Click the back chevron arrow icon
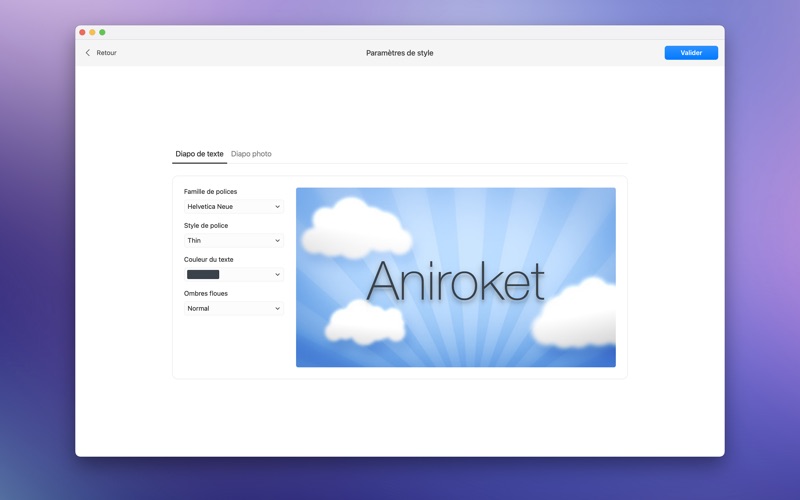 click(x=88, y=53)
